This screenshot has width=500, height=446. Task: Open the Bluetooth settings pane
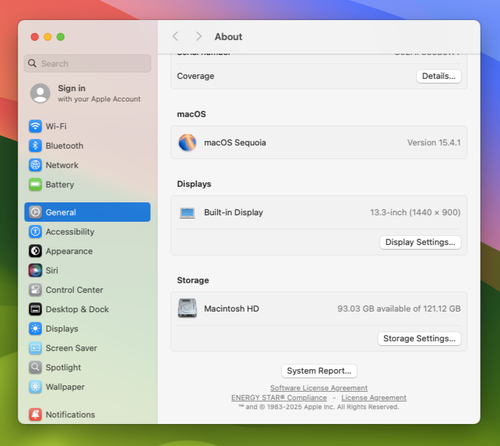[87, 146]
